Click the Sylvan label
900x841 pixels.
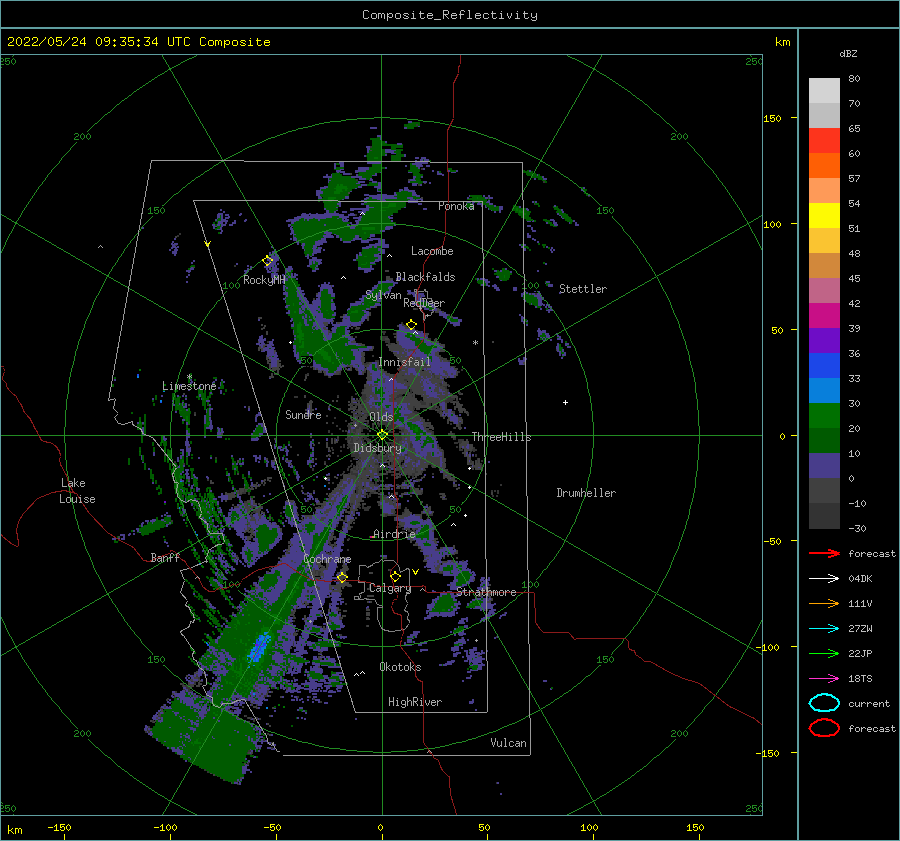tap(383, 295)
